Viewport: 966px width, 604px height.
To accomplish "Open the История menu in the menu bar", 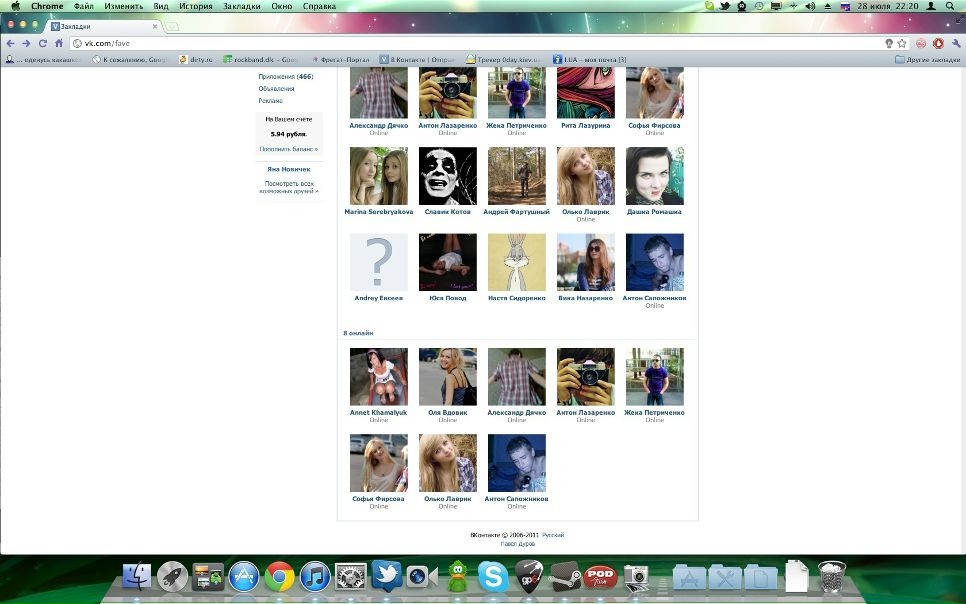I will point(196,6).
